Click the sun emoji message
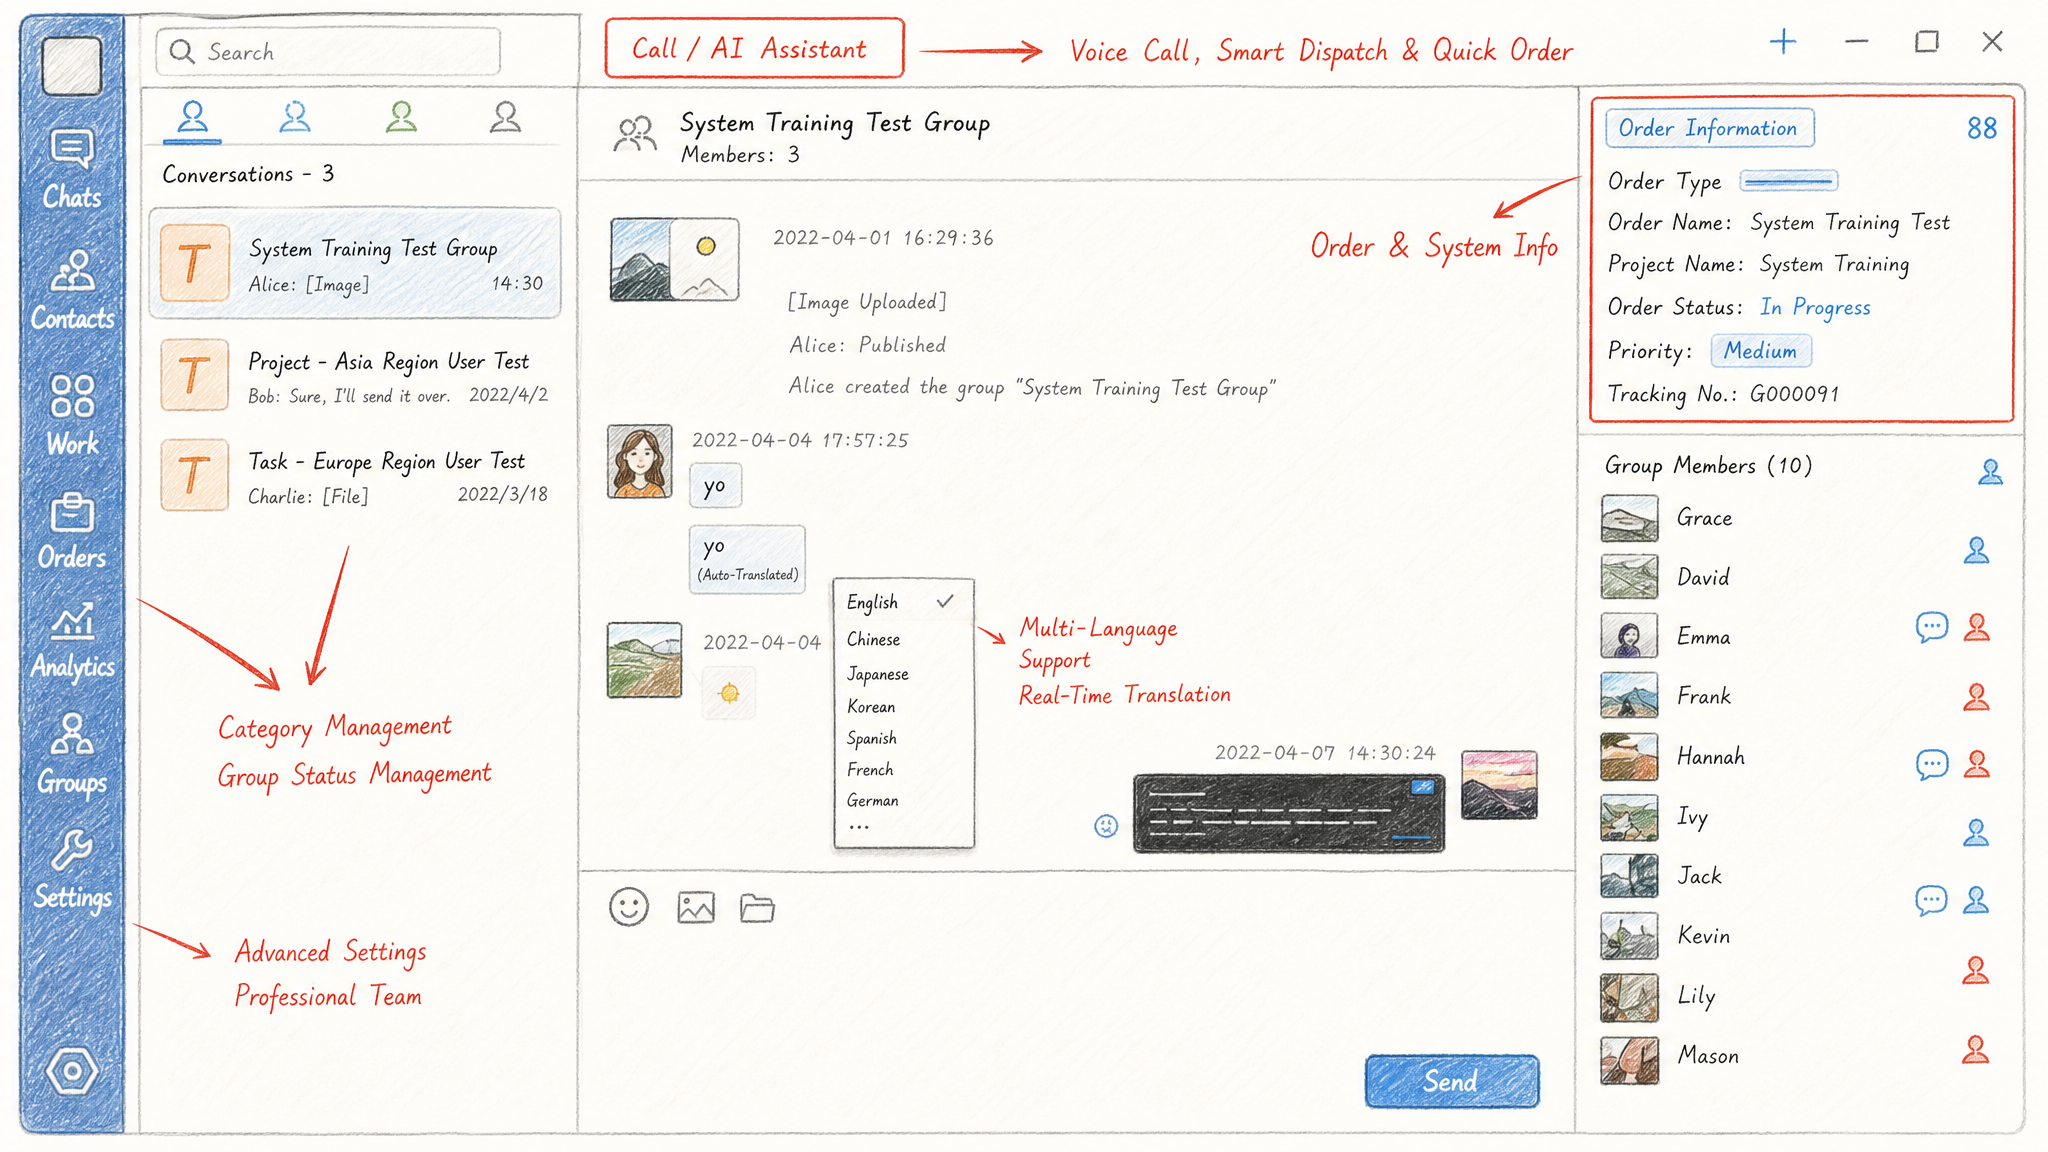The image size is (2048, 1152). (729, 693)
